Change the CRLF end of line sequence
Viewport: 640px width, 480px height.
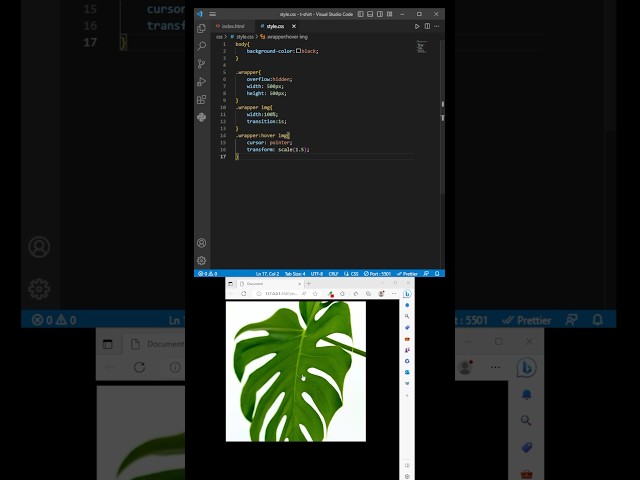pos(333,273)
